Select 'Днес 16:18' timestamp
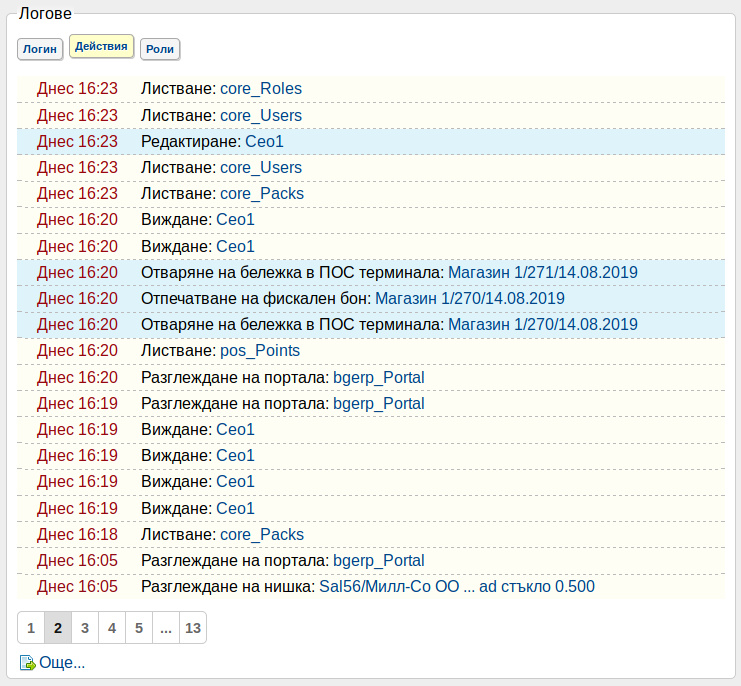741x686 pixels. 77,534
